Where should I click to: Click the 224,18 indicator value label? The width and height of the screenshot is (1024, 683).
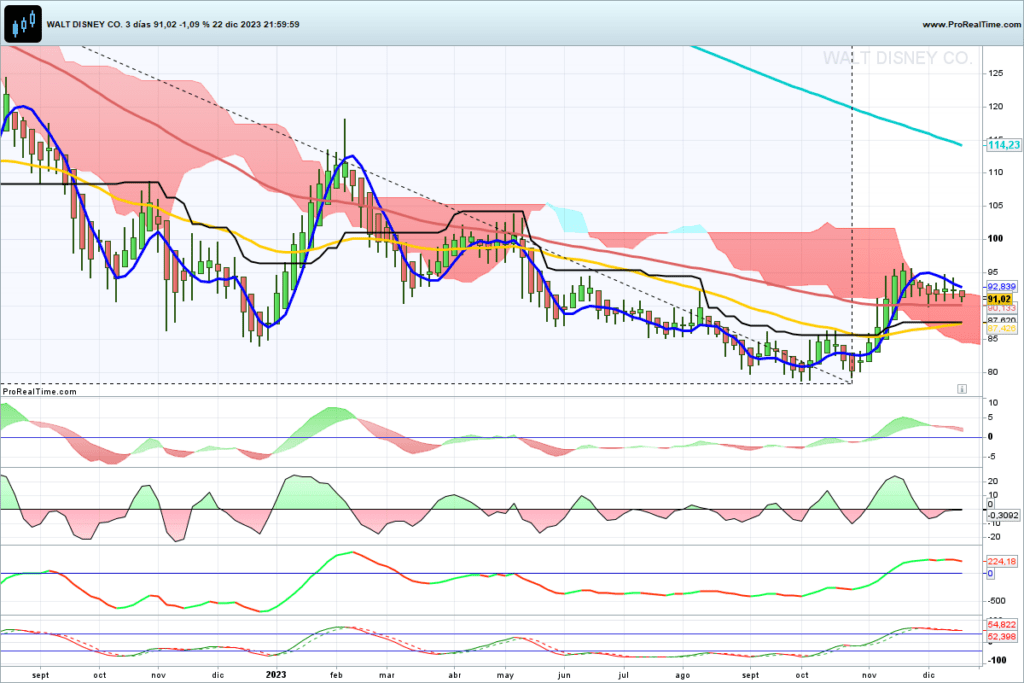pyautogui.click(x=1002, y=562)
